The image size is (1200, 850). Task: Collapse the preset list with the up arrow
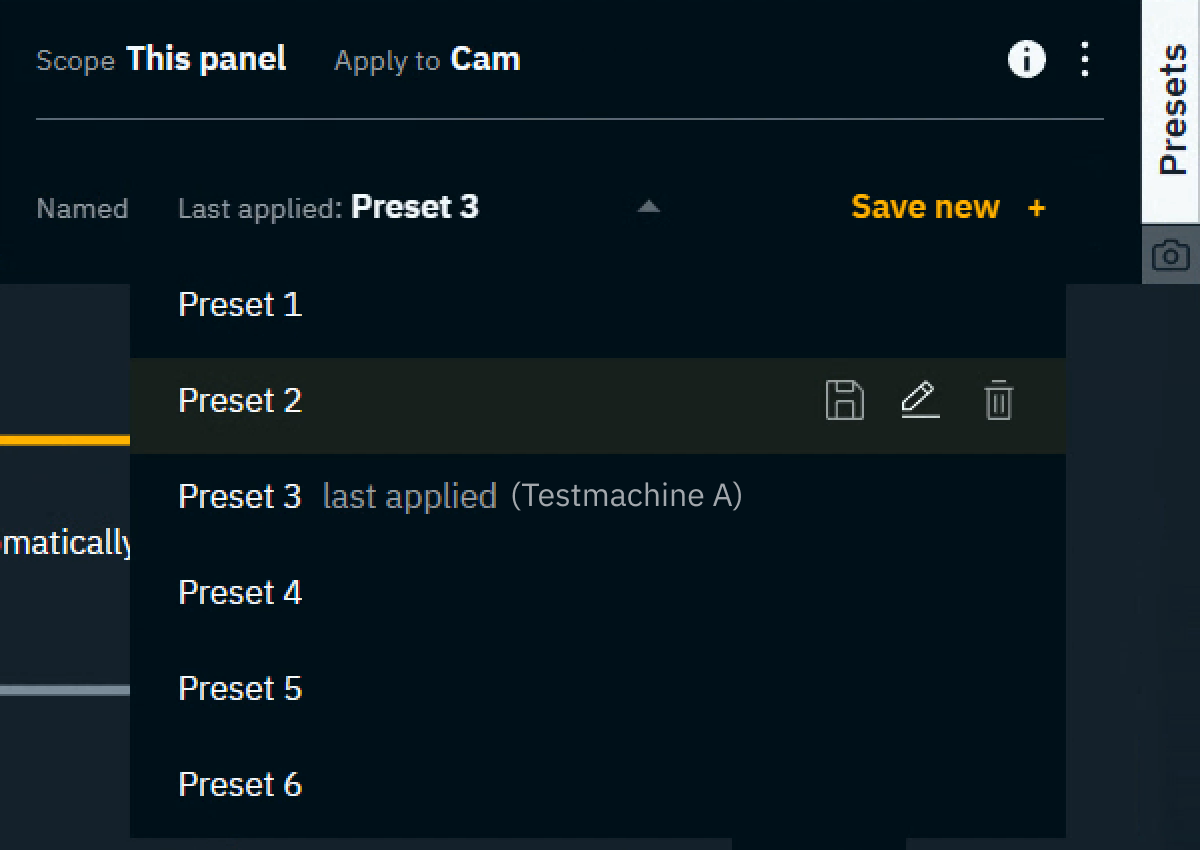click(x=649, y=207)
